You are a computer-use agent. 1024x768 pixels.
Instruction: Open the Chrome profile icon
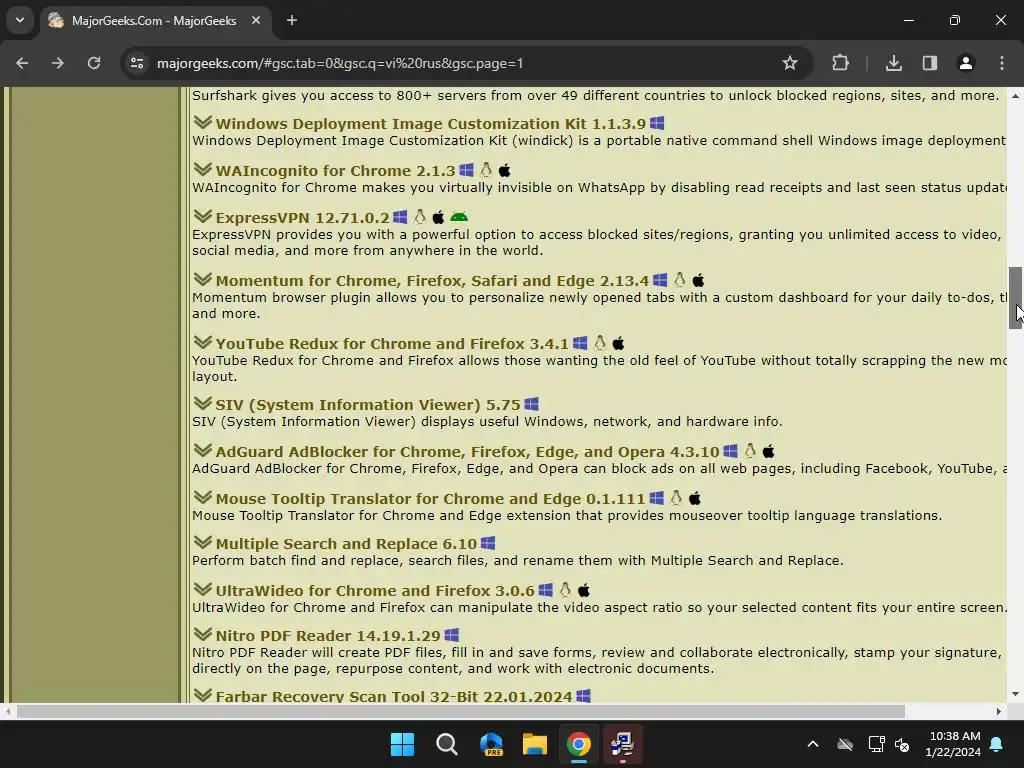(x=965, y=63)
